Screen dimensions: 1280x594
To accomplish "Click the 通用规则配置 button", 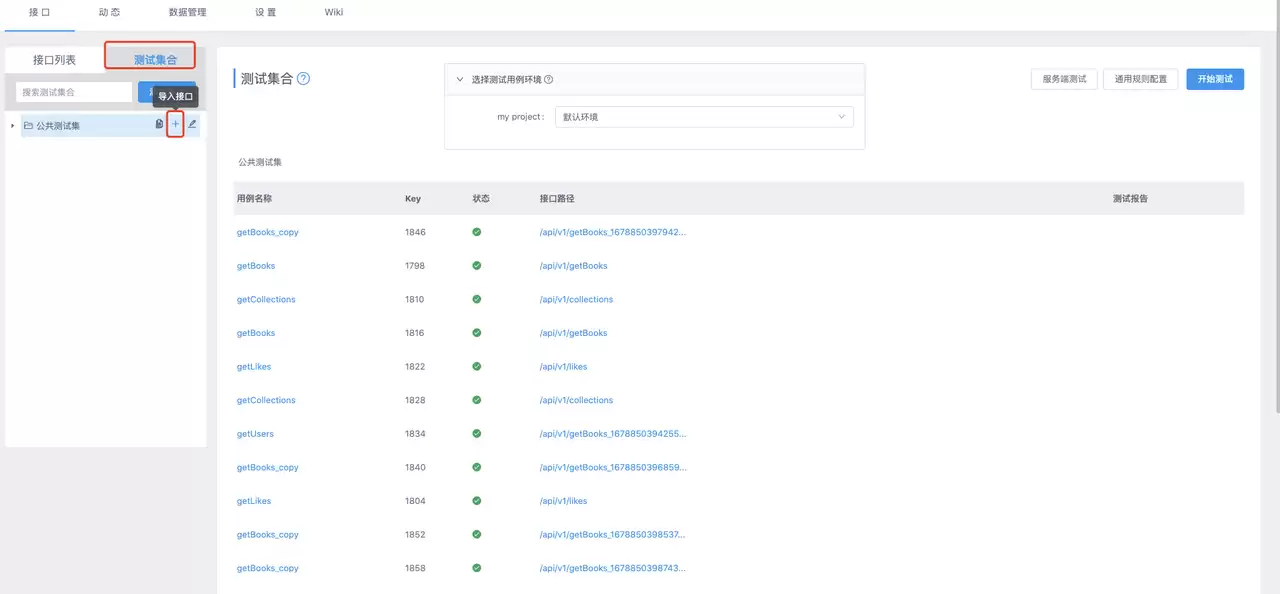I will (x=1141, y=79).
